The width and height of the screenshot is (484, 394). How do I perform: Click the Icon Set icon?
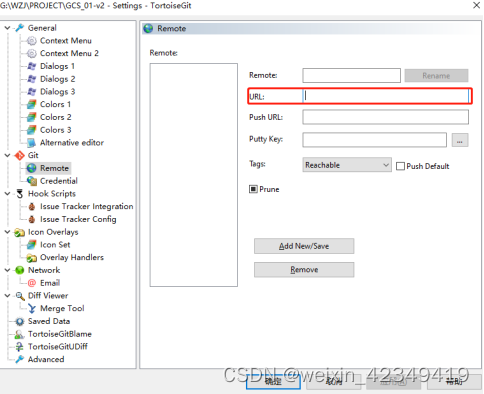click(x=32, y=245)
